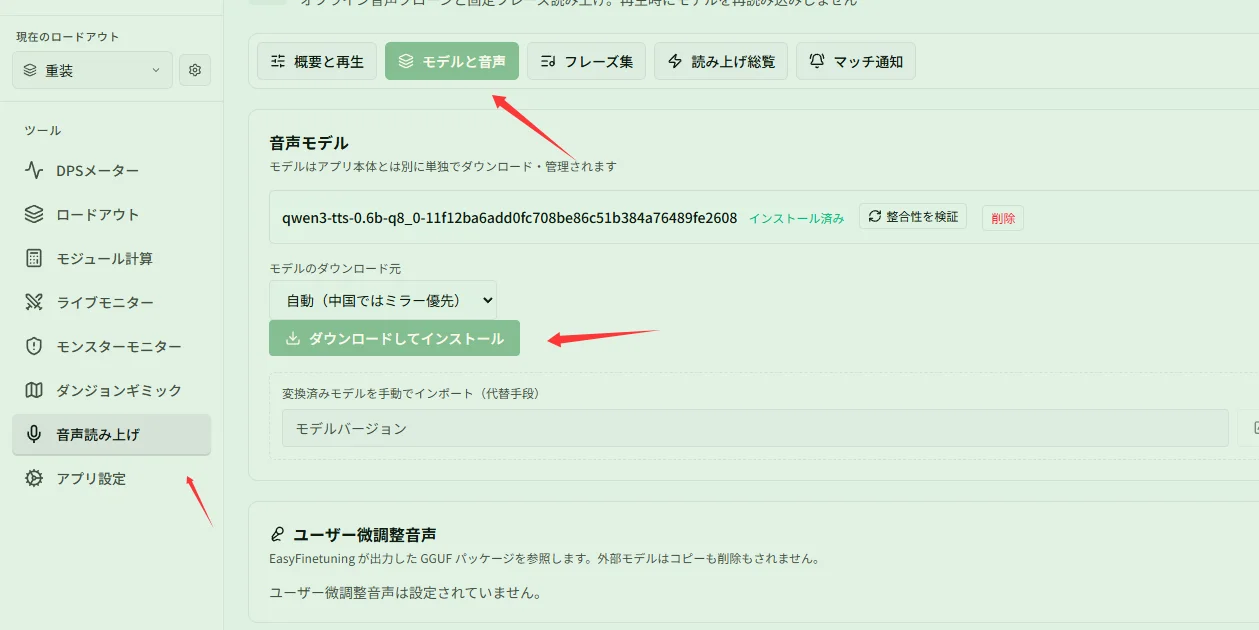
Task: Click ダウンロードしてインストール button
Action: click(x=394, y=338)
